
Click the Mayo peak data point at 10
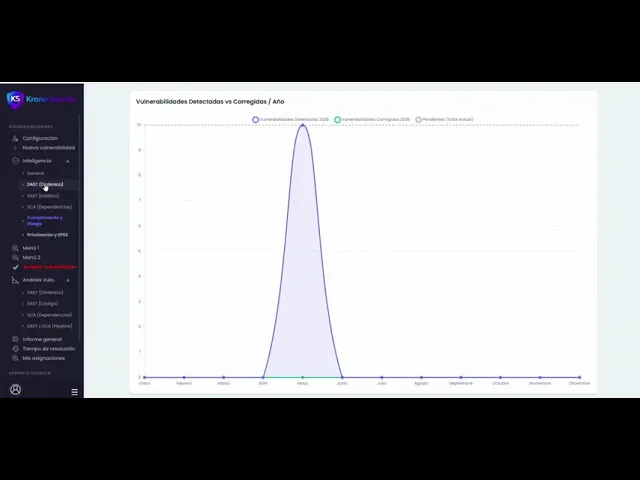tap(303, 125)
